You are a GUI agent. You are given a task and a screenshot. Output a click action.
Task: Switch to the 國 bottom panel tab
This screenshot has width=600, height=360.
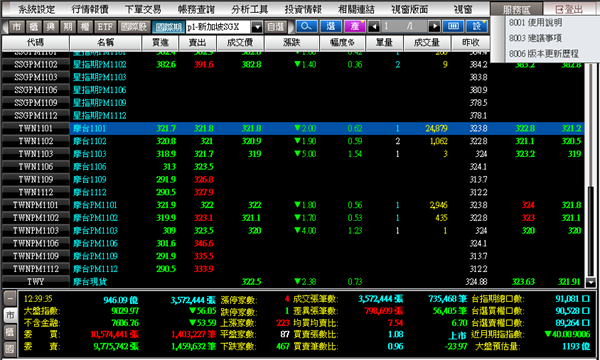10,349
